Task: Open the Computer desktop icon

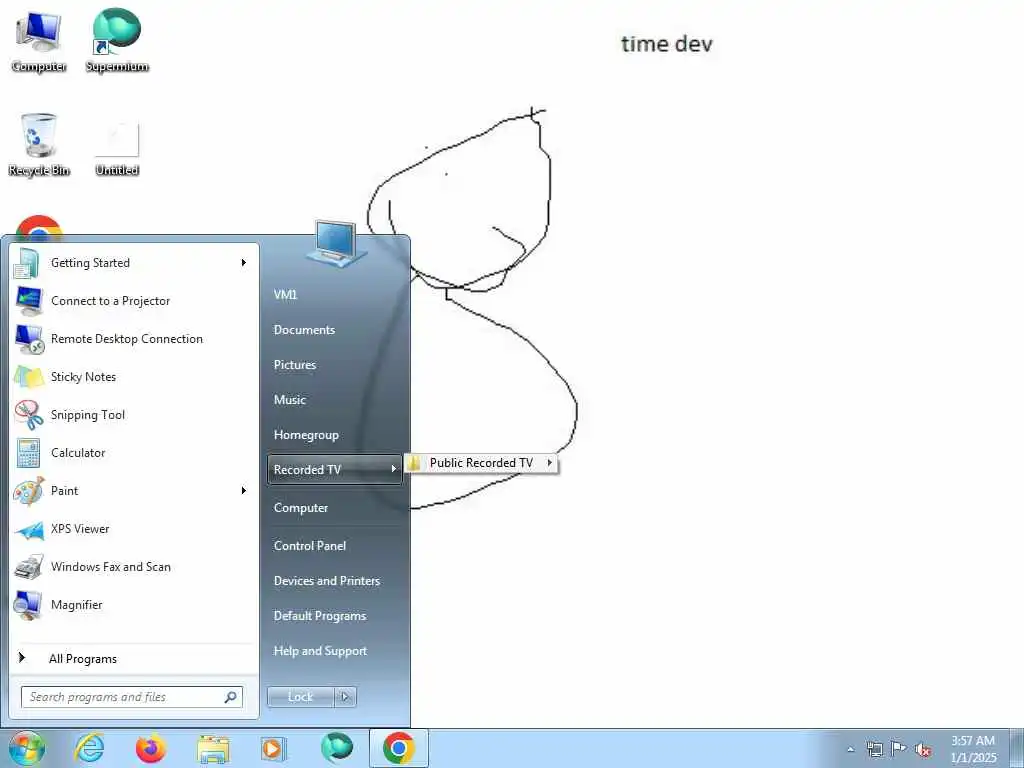Action: (x=39, y=40)
